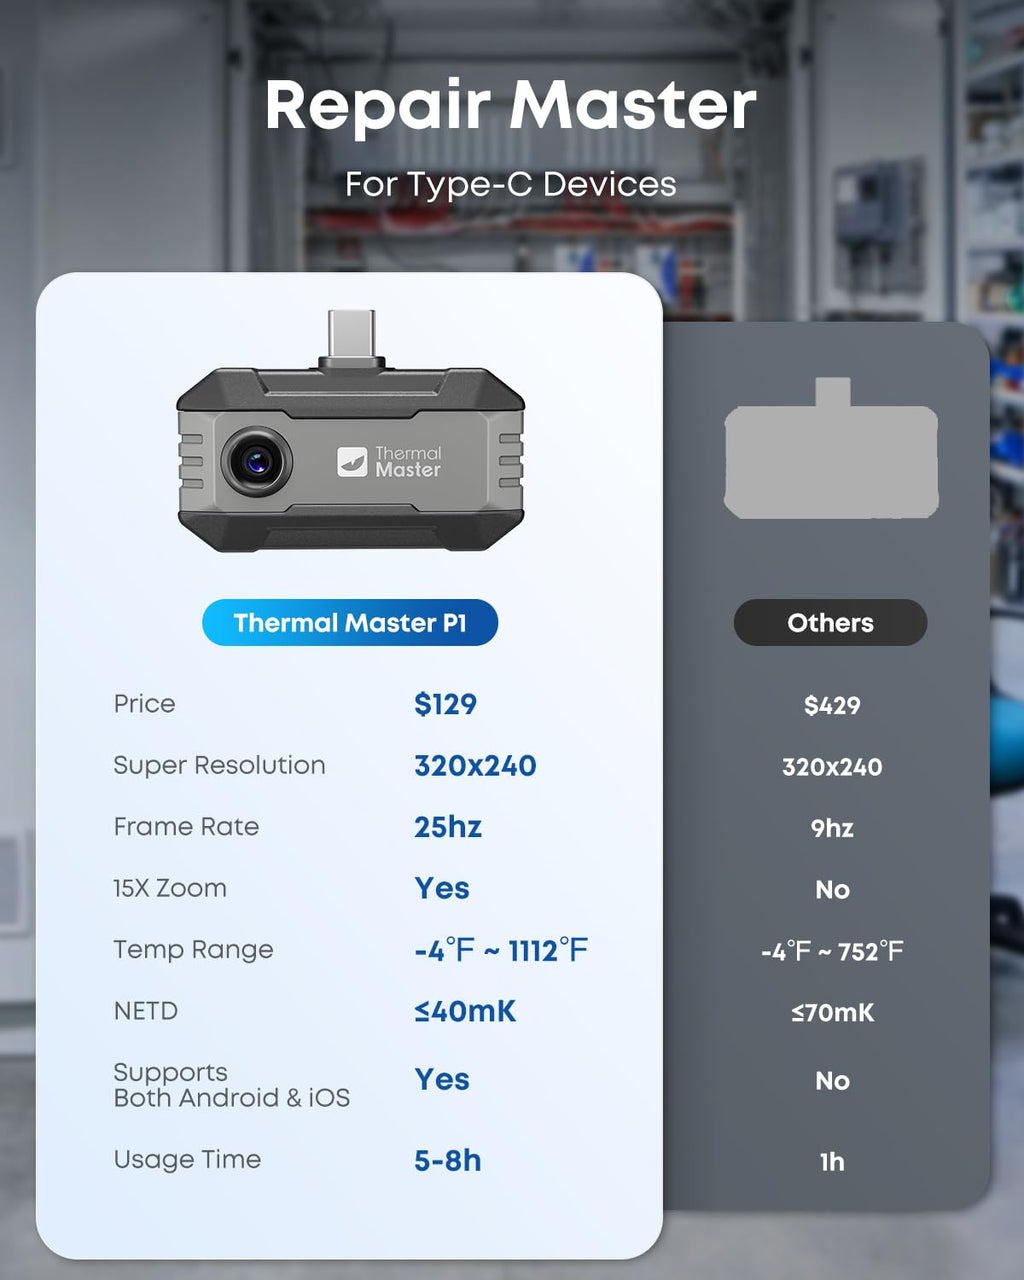Select the blue Thermal Master P1 badge
The width and height of the screenshot is (1024, 1280).
click(x=350, y=623)
